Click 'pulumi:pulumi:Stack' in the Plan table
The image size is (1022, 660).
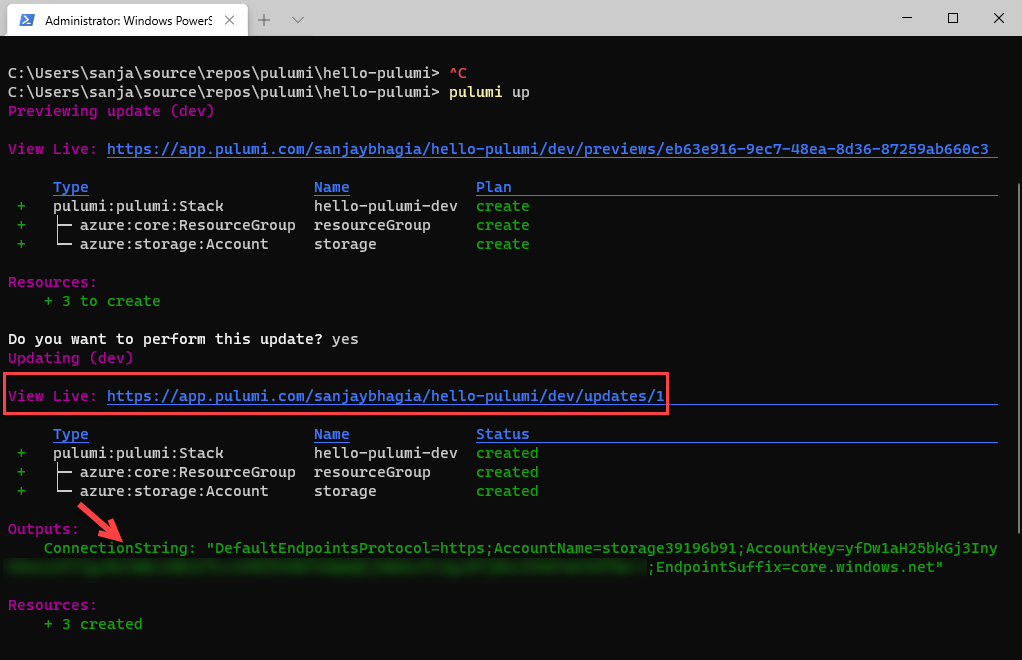coord(138,207)
